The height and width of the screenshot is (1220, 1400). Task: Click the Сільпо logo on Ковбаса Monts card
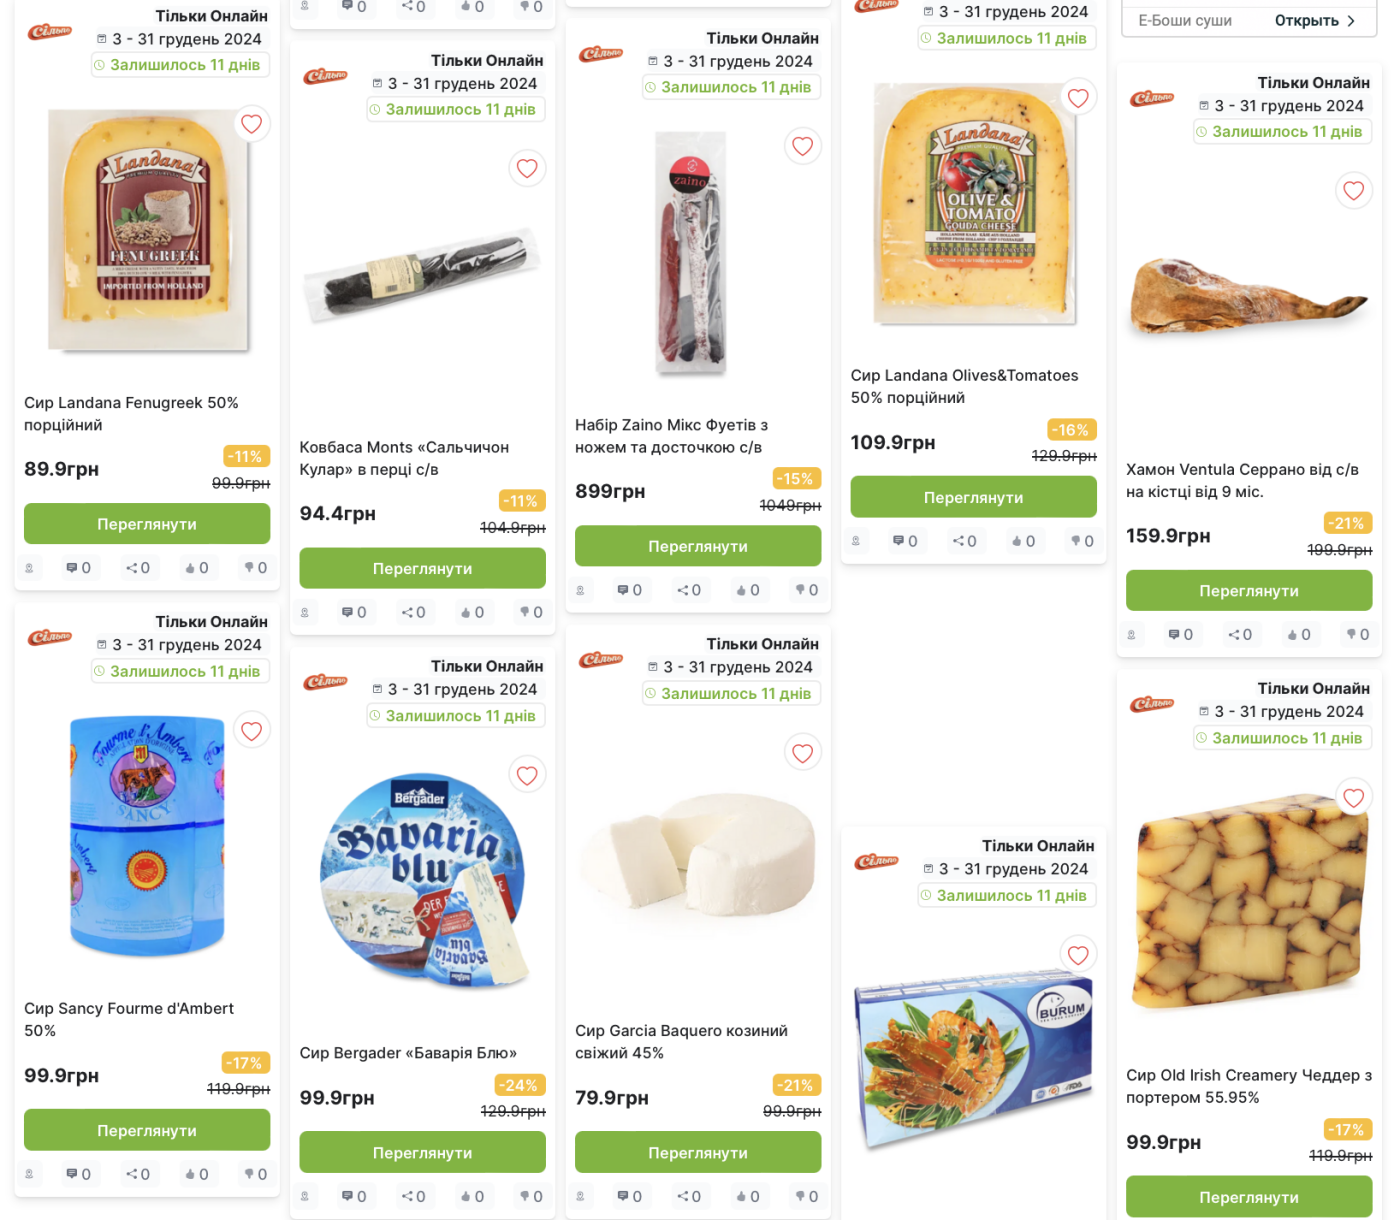point(325,76)
